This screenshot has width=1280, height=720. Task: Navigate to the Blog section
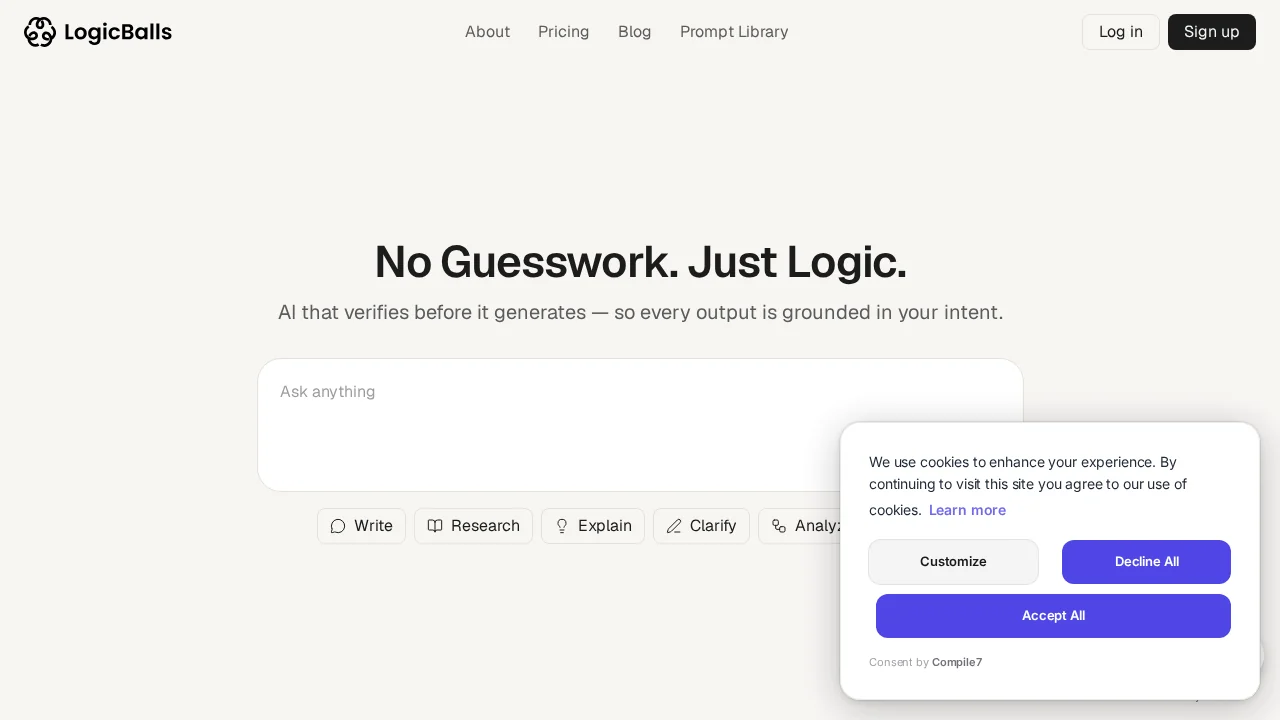[x=634, y=32]
